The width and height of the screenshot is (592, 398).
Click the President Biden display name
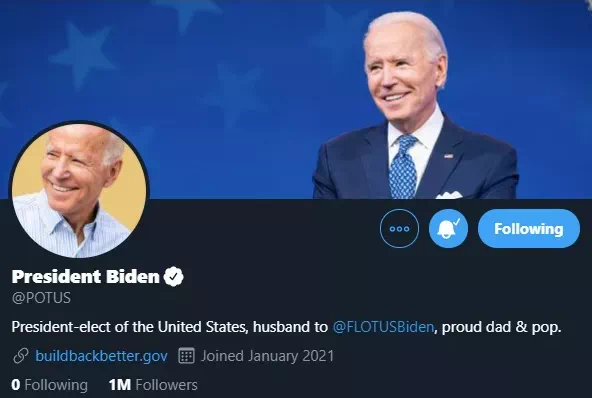86,276
